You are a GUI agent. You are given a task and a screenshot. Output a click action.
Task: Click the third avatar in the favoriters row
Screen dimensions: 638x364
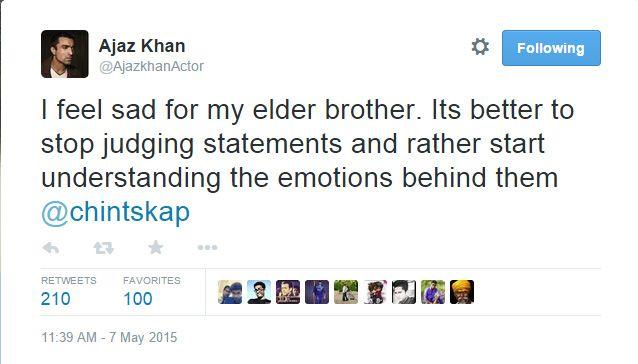click(288, 292)
